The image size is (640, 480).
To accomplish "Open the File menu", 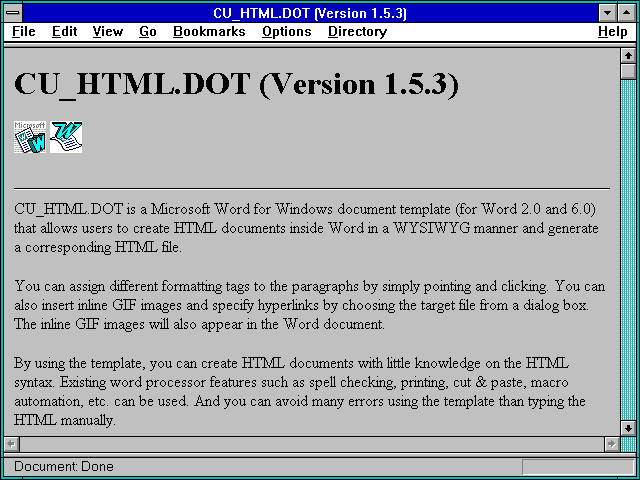I will (x=24, y=31).
